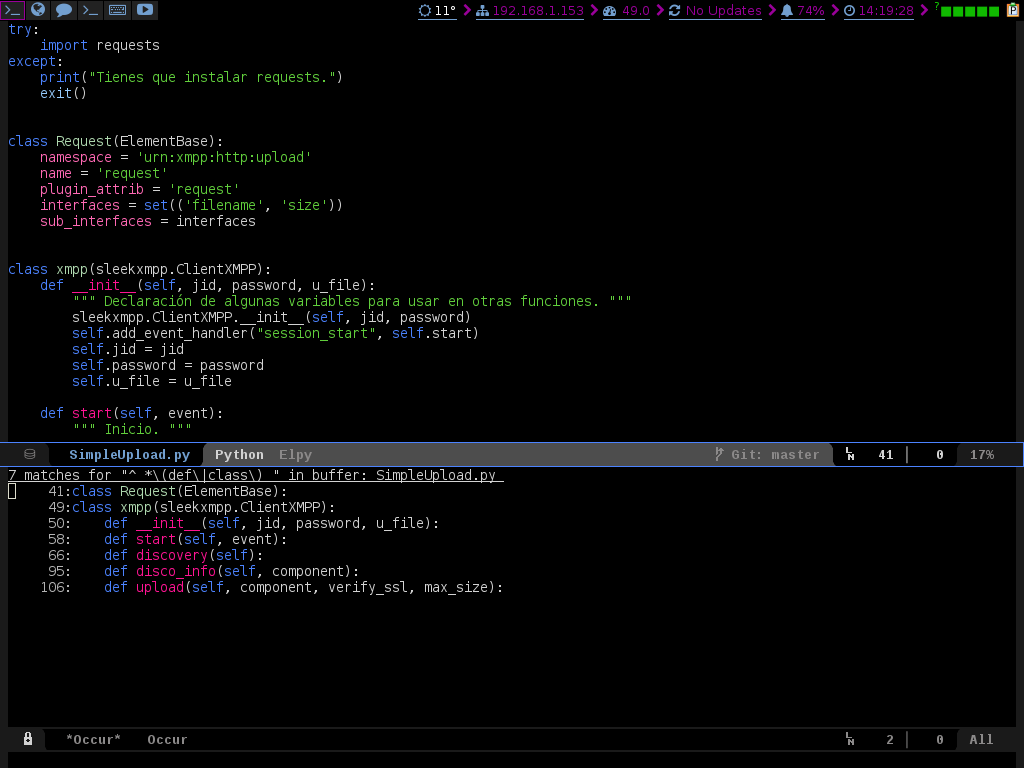Image resolution: width=1024 pixels, height=768 pixels.
Task: Click Elpy minor mode in modeline
Action: pyautogui.click(x=295, y=455)
